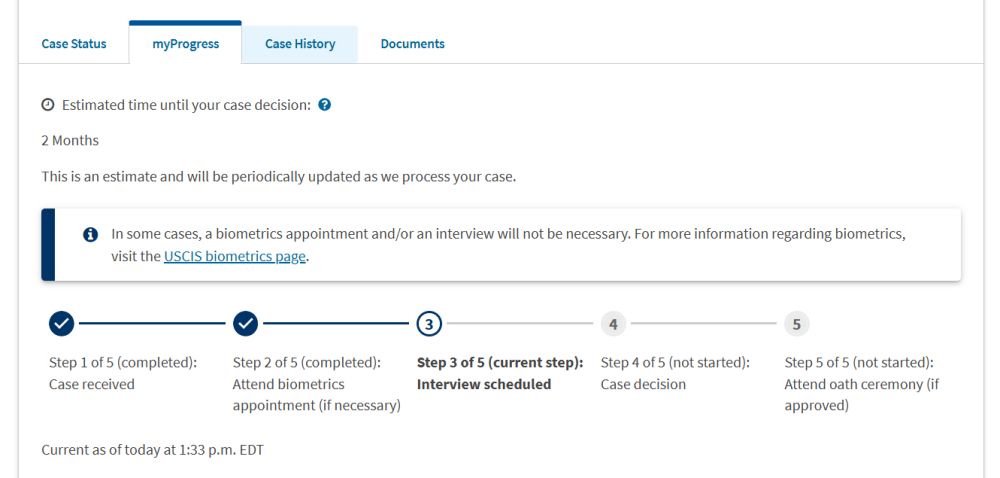Click the gray progress line between steps 3 and 4
This screenshot has width=1000, height=478.
pyautogui.click(x=520, y=324)
